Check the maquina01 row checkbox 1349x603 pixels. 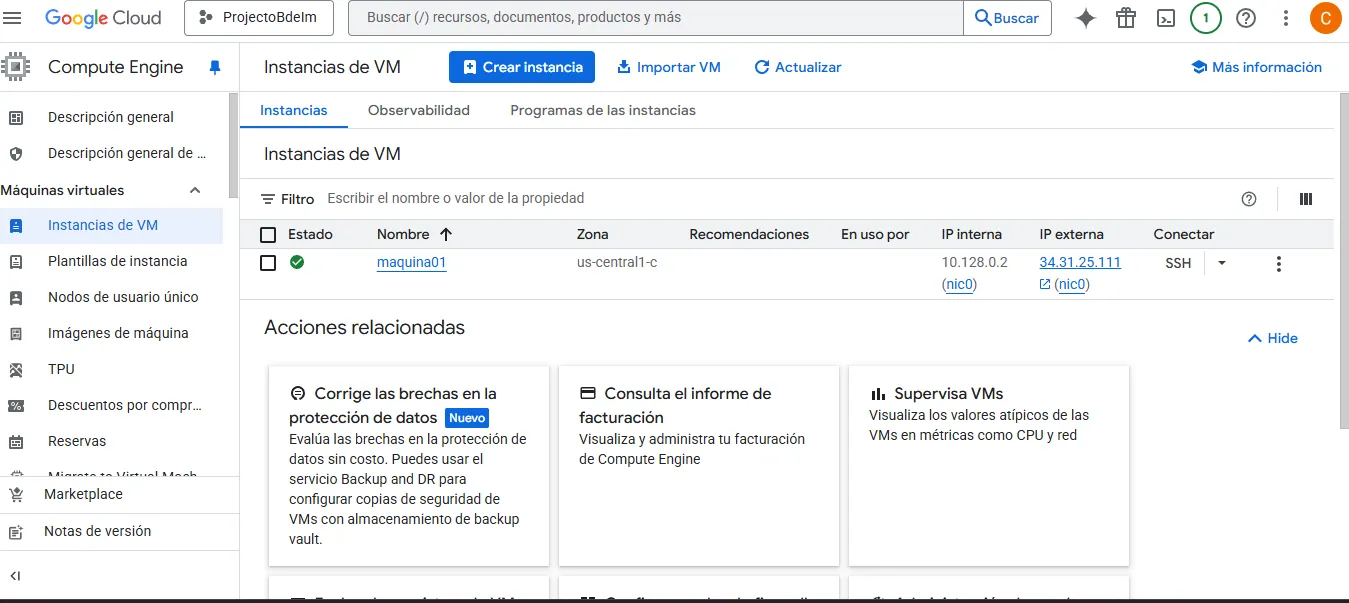[x=268, y=263]
